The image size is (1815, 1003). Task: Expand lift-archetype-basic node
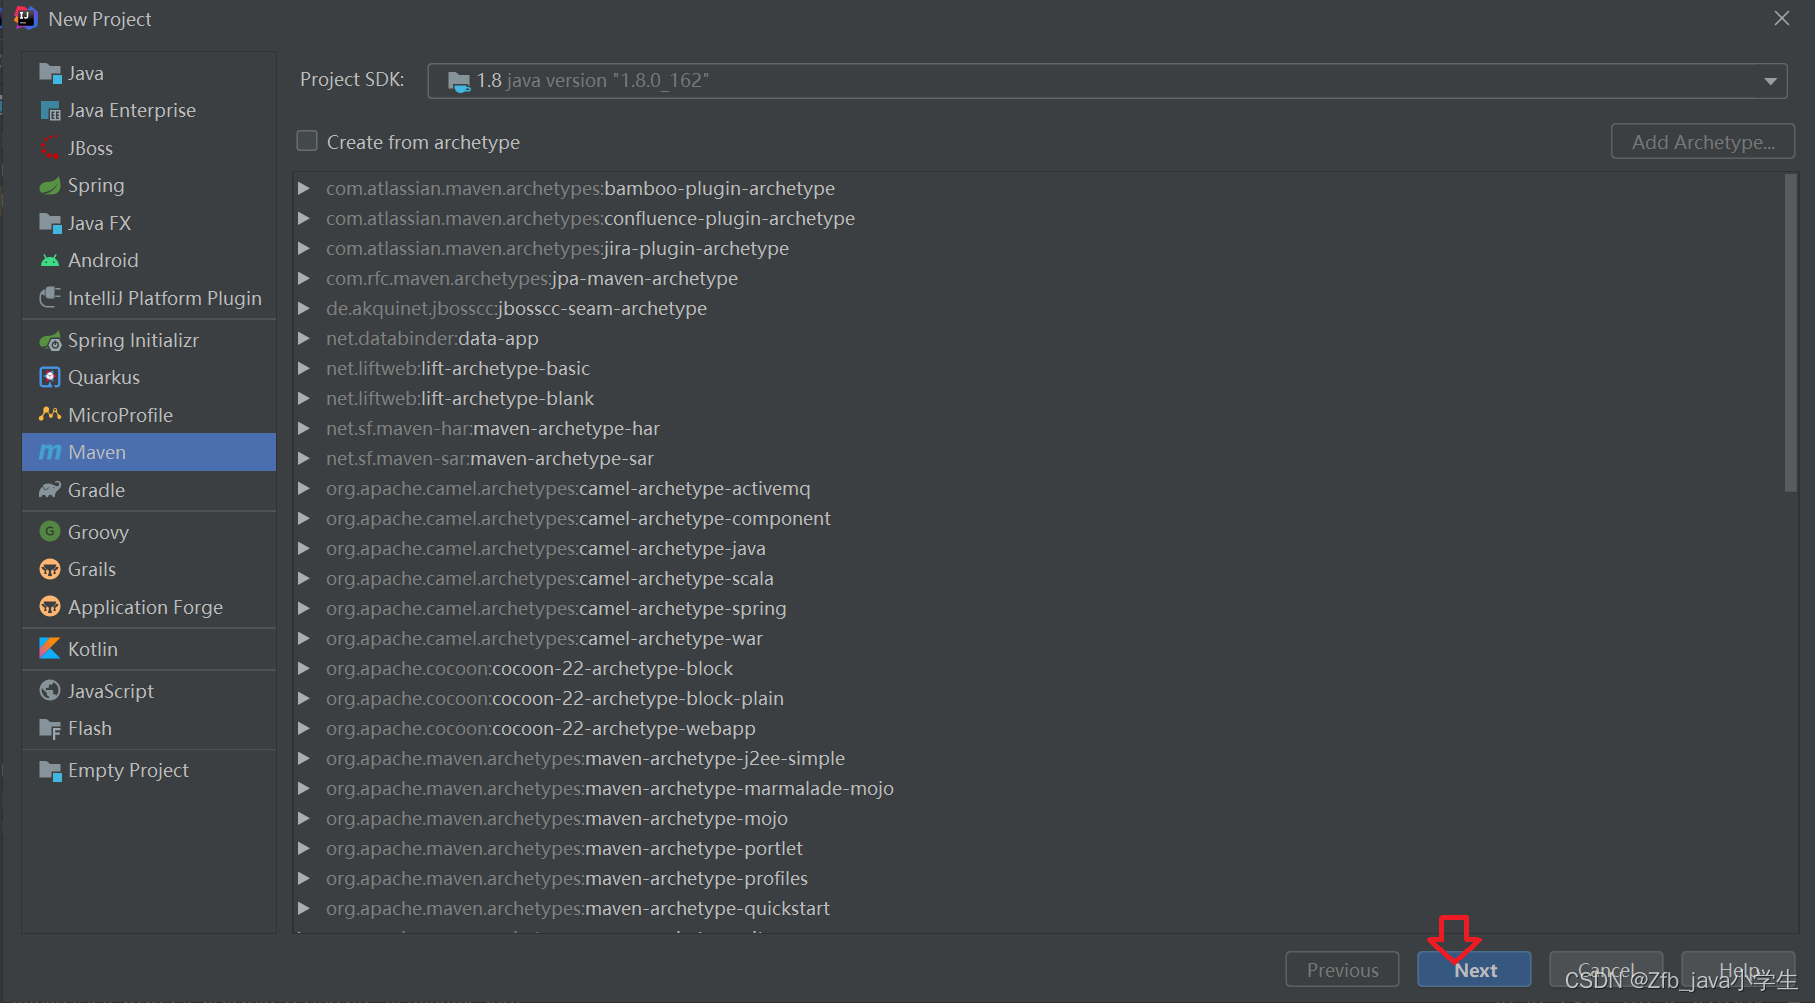pyautogui.click(x=304, y=368)
